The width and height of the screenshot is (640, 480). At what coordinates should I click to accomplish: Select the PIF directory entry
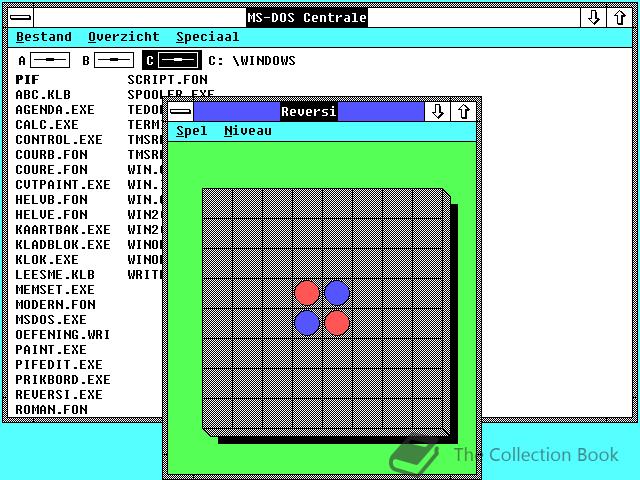point(27,80)
